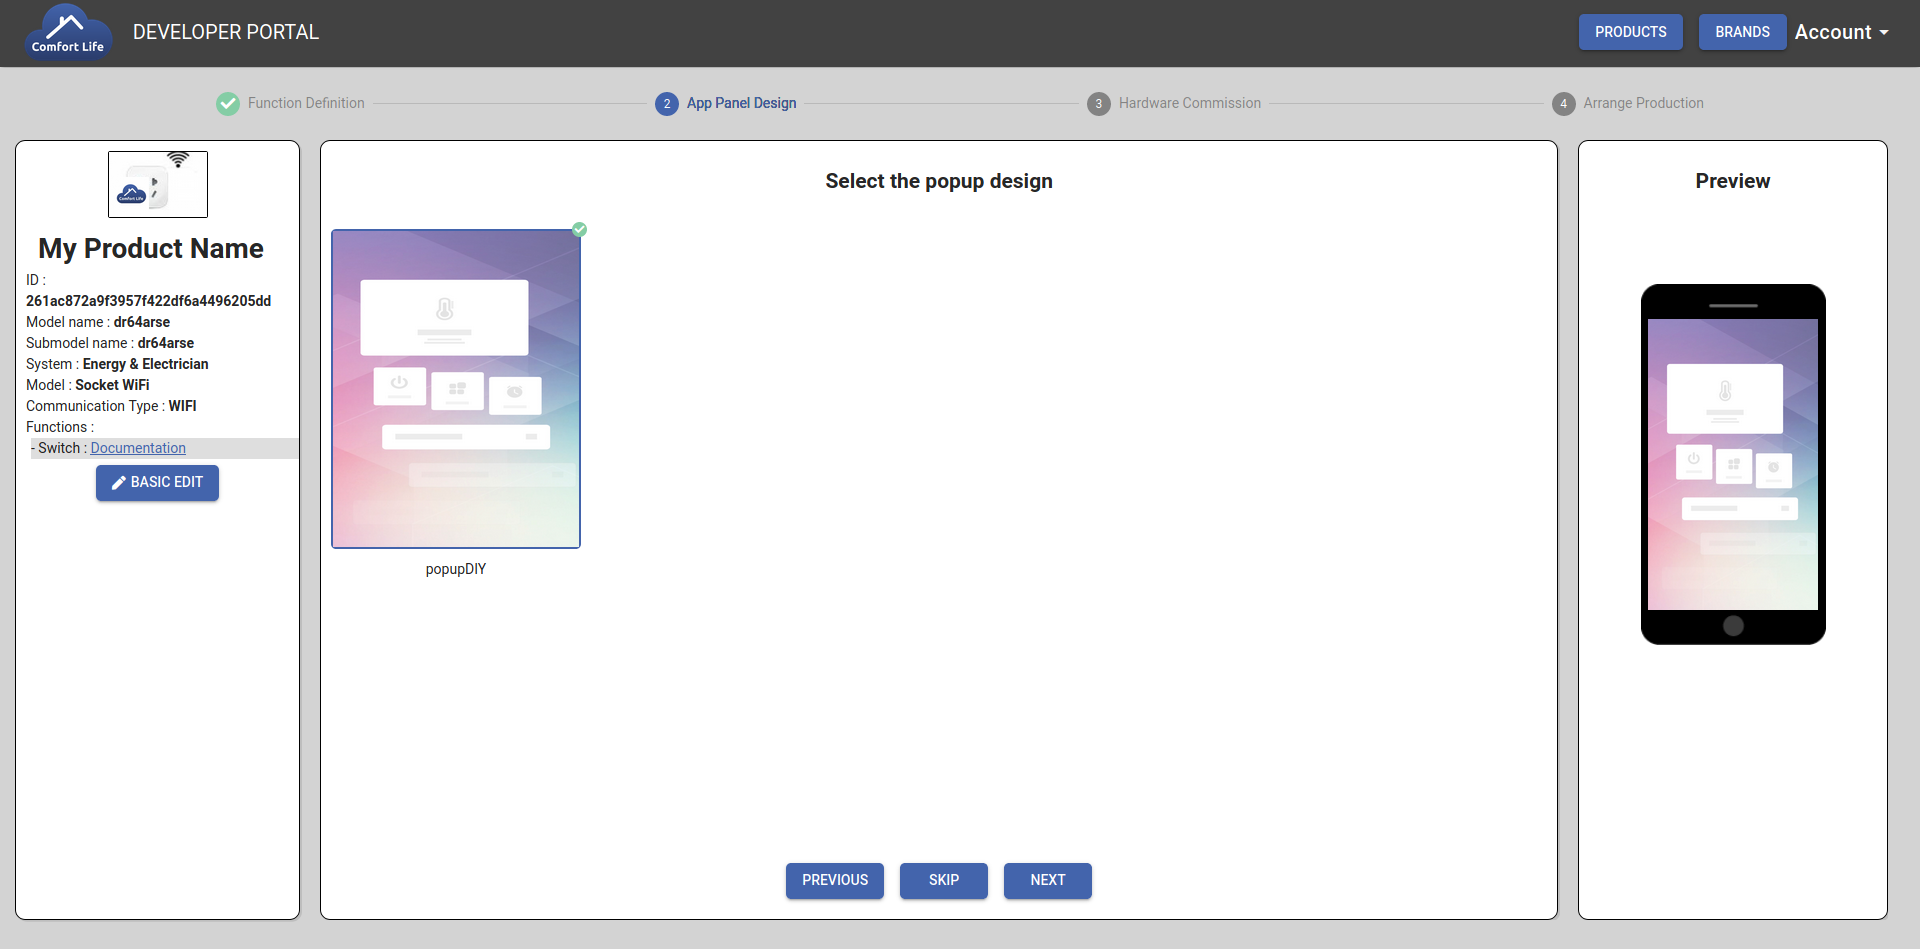Click the phone preview screen
Screen dimensions: 1920x949
[x=1732, y=464]
